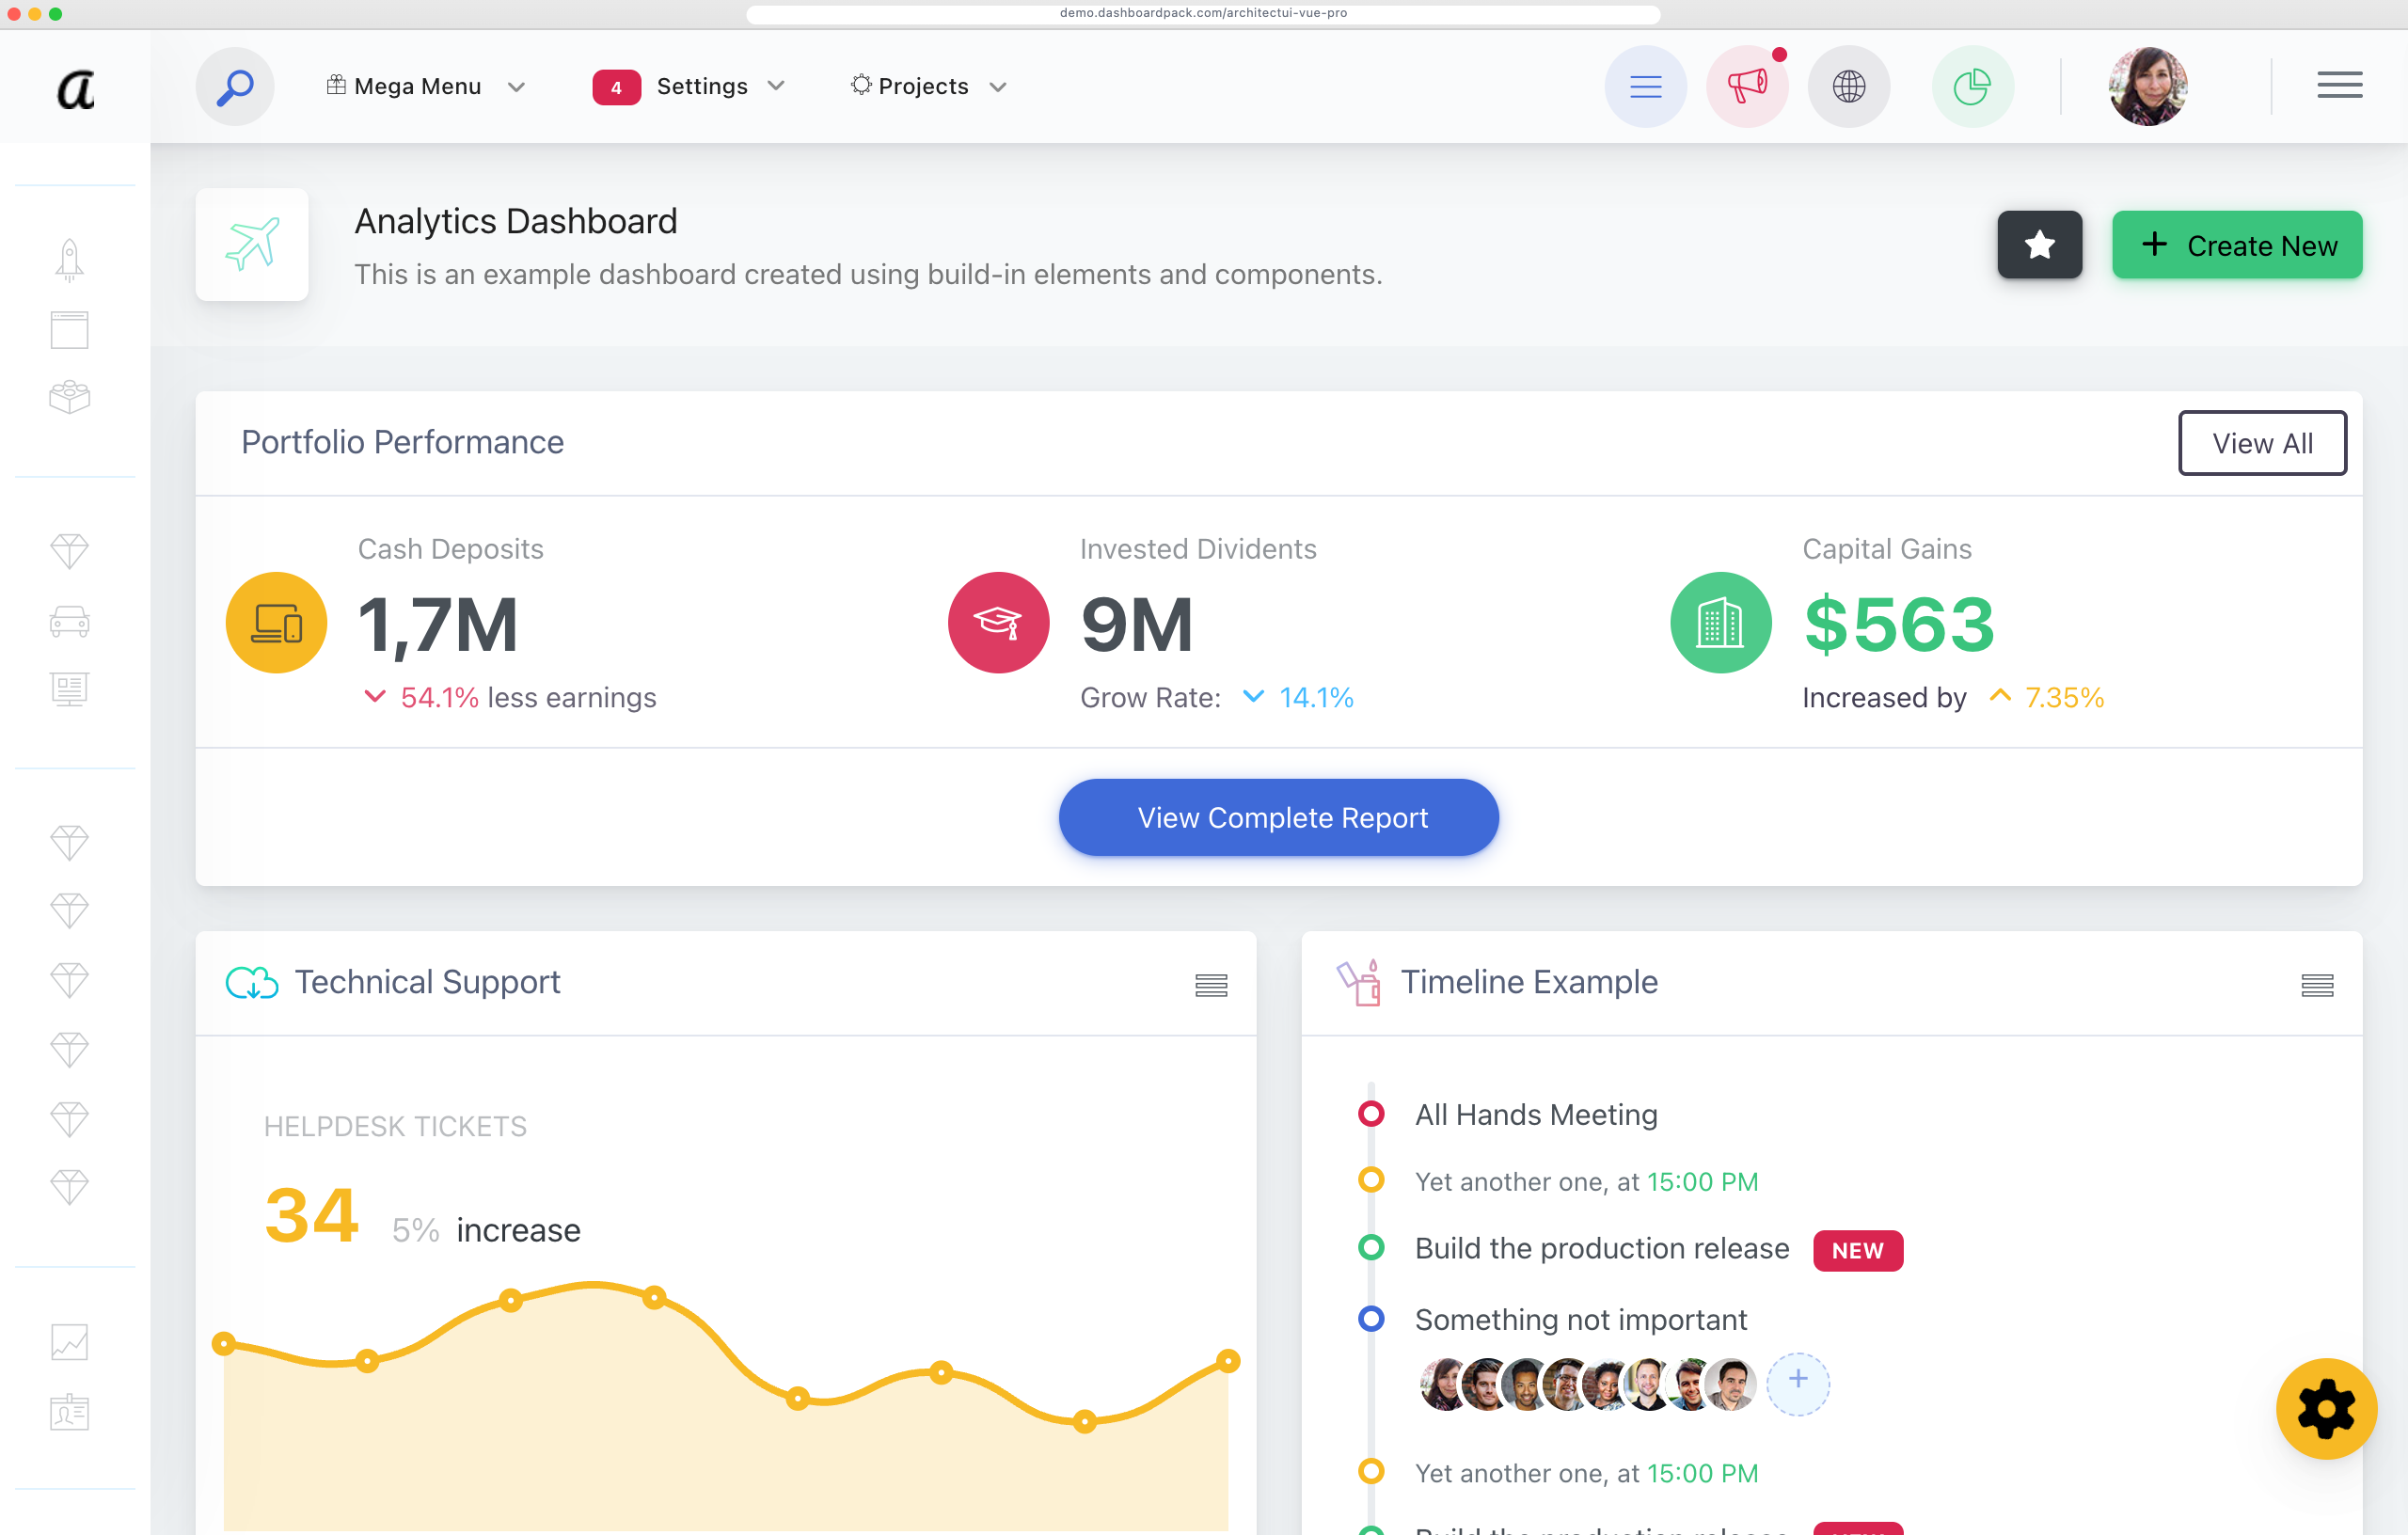Open the Projects dropdown menu

pyautogui.click(x=928, y=87)
